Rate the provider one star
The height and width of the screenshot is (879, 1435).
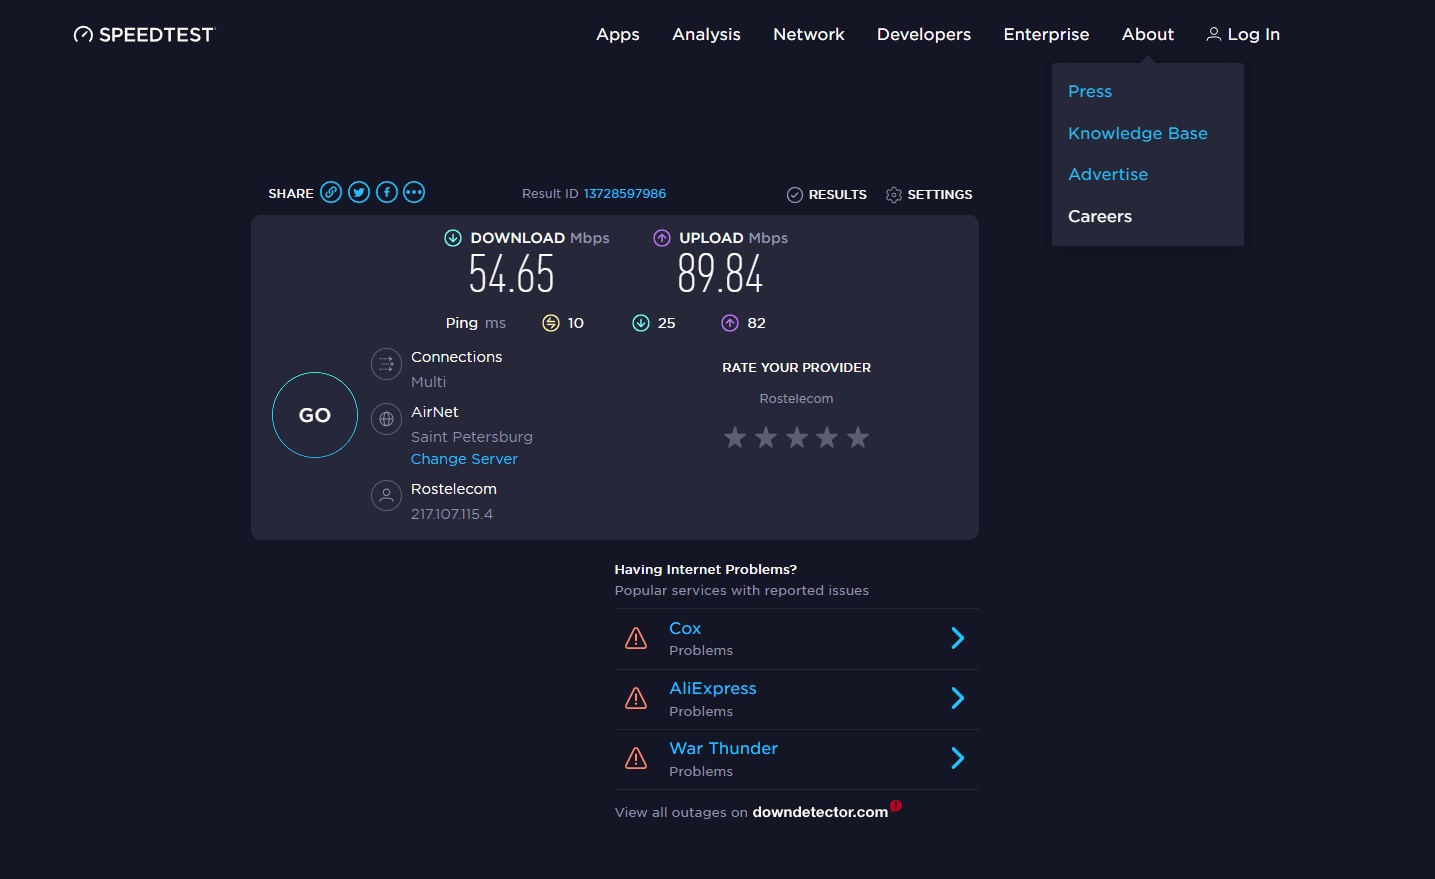[x=735, y=437]
